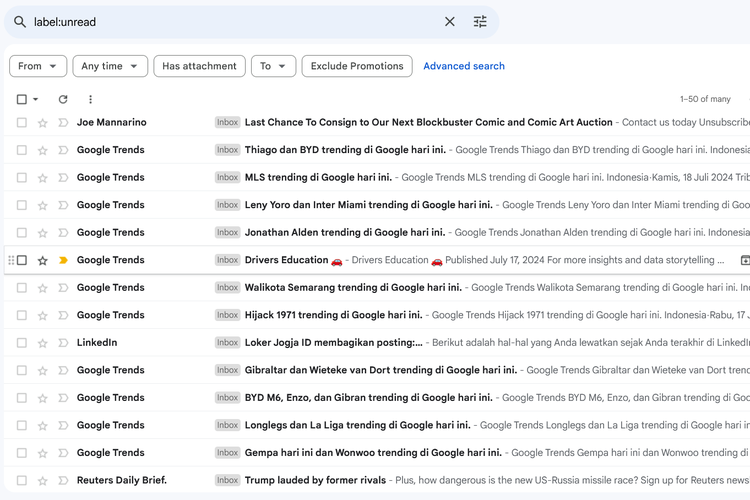Mark the Hijack 1971 email as important
This screenshot has width=750, height=500.
pyautogui.click(x=63, y=315)
